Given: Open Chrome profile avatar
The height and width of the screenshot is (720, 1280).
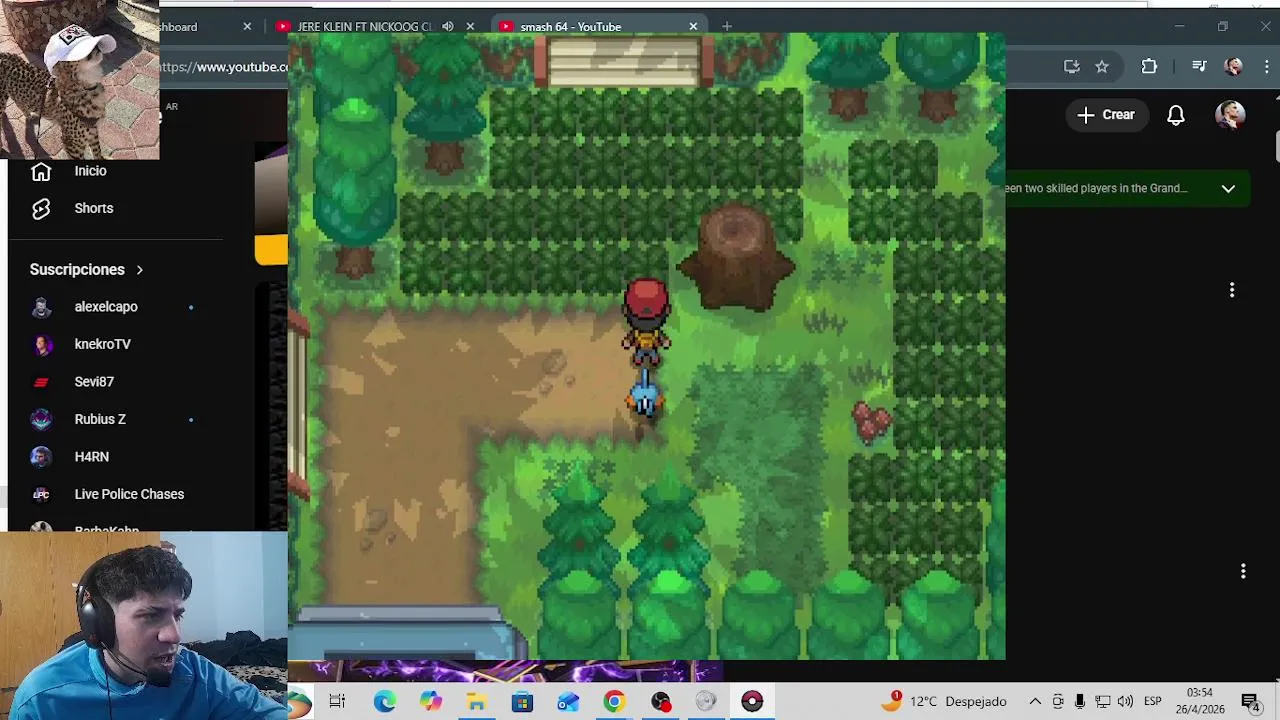Looking at the screenshot, I should coord(1233,67).
